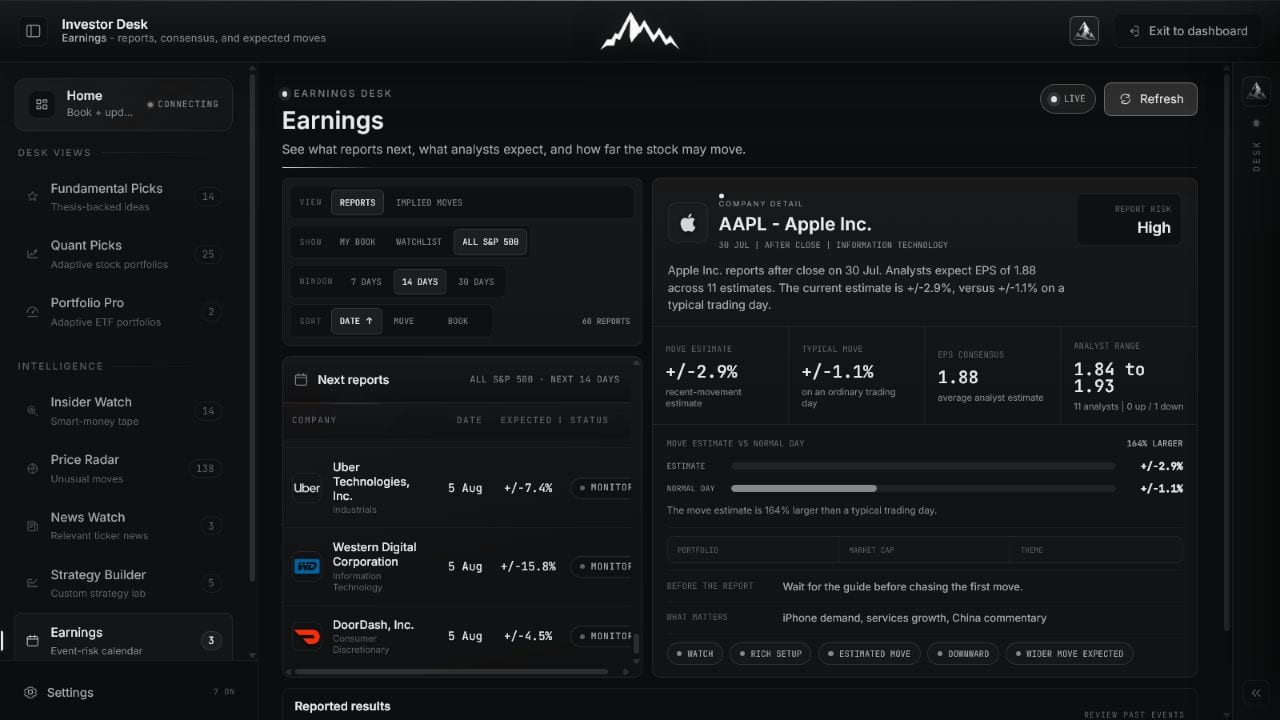Select the 30 DAYS window option
The image size is (1280, 720).
476,282
